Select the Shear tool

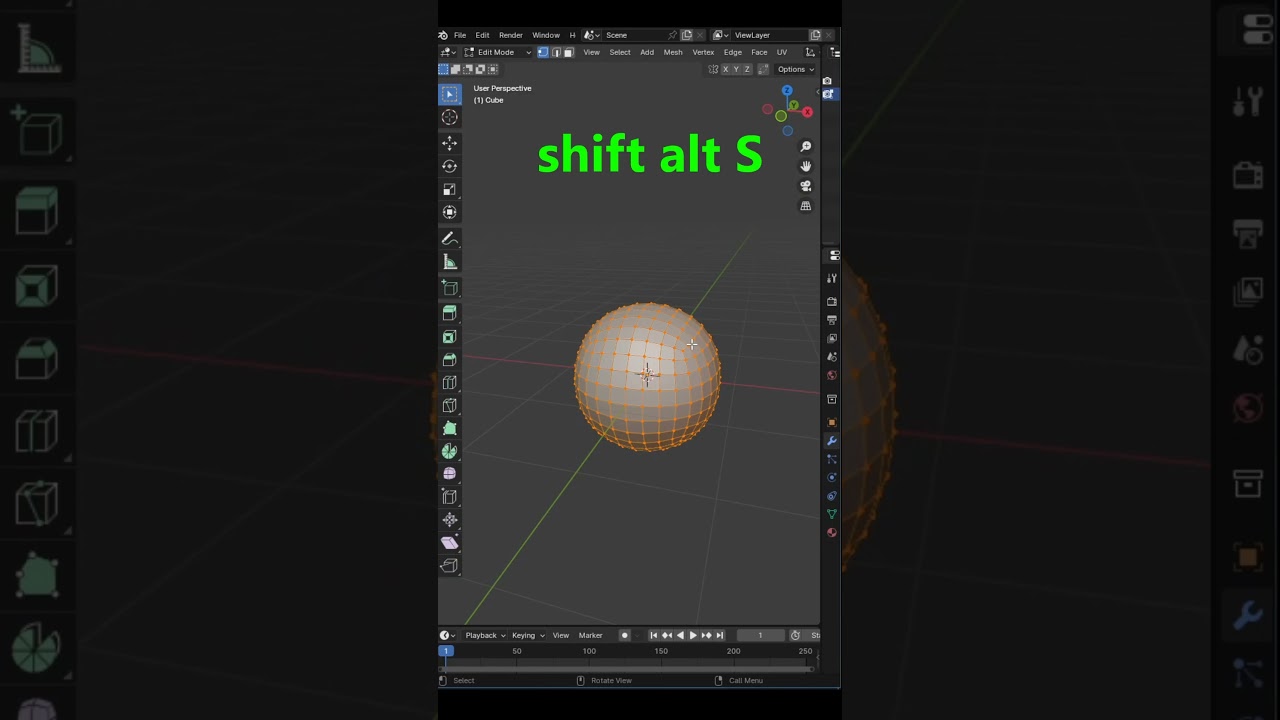pyautogui.click(x=450, y=543)
